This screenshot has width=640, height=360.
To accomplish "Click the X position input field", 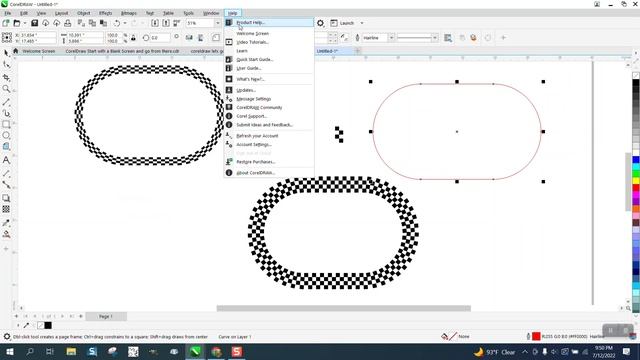I will (x=38, y=36).
